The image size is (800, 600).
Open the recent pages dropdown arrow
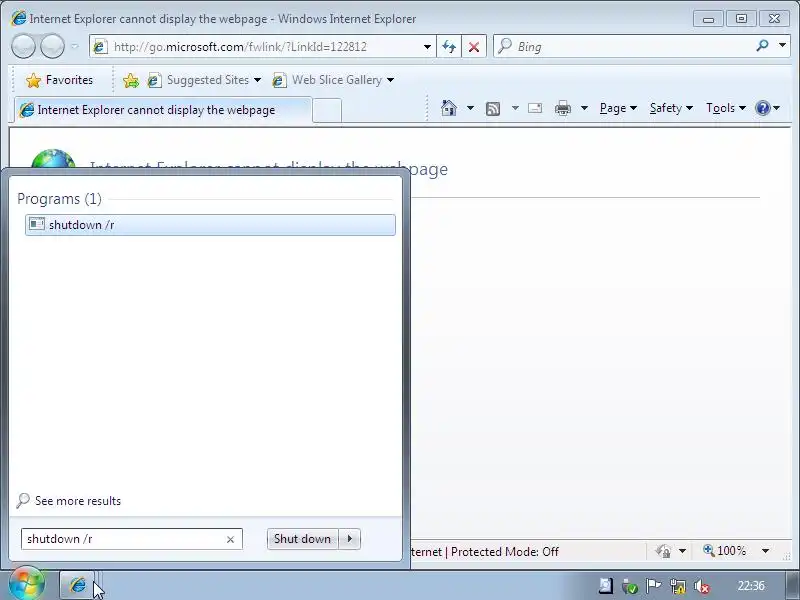(74, 46)
